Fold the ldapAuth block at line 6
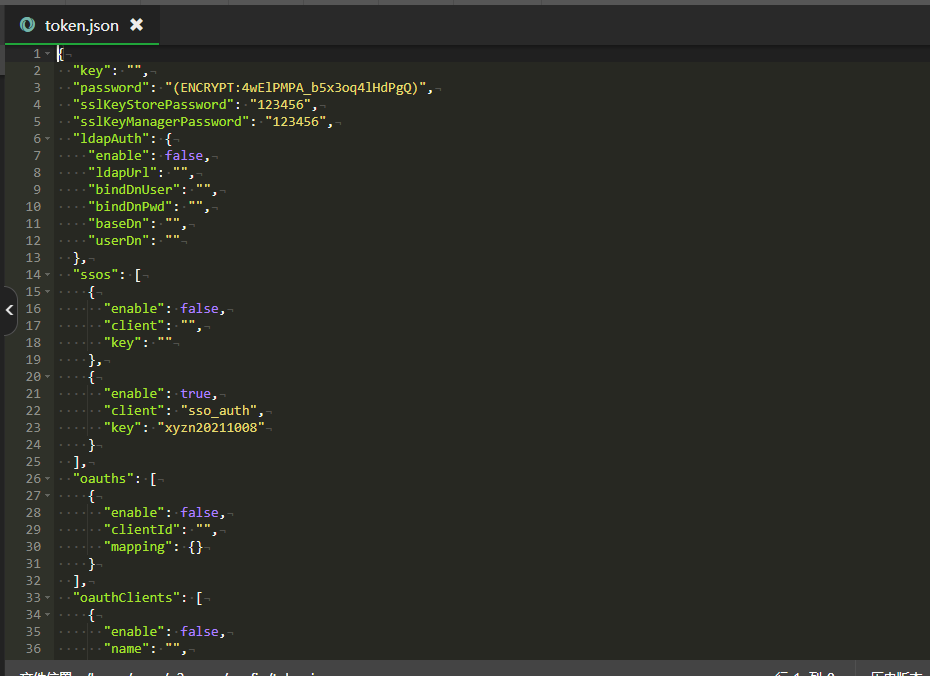The height and width of the screenshot is (676, 930). [49, 138]
